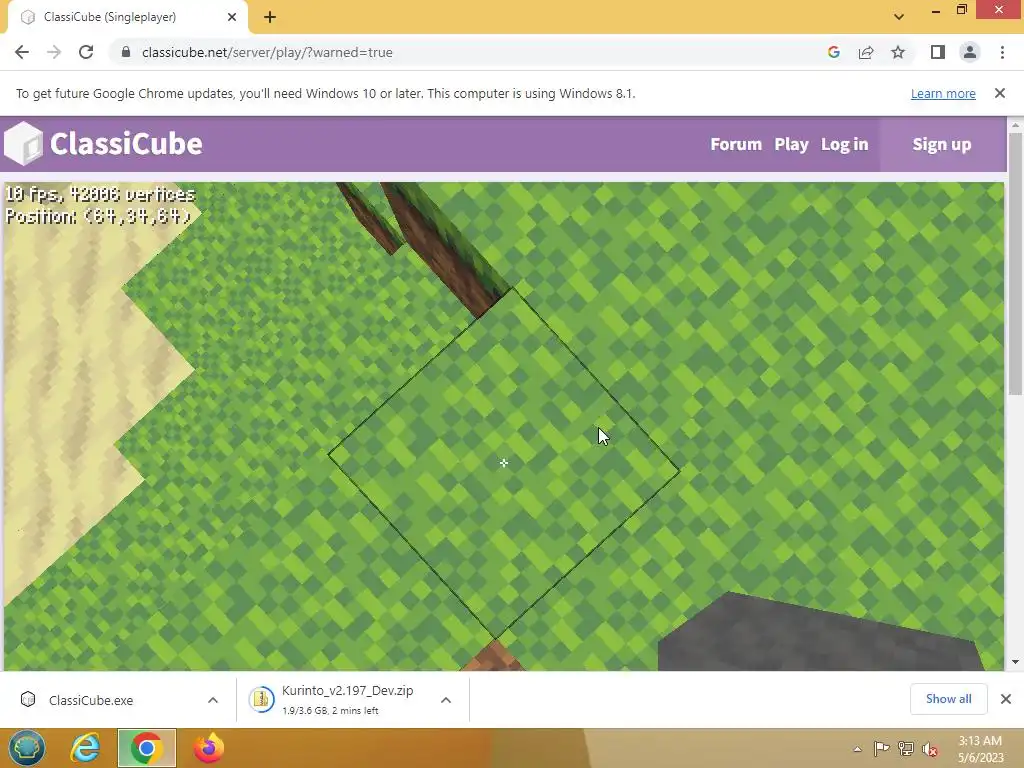Open the tab search dropdown
Image resolution: width=1024 pixels, height=768 pixels.
[x=899, y=17]
